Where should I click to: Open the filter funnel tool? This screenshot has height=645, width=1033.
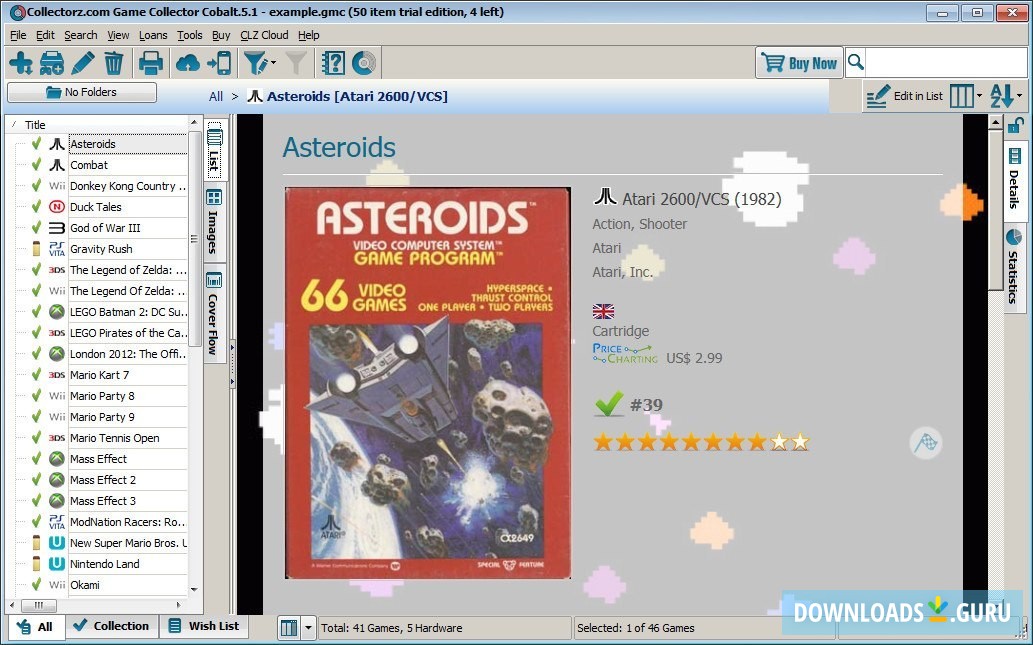pyautogui.click(x=256, y=63)
